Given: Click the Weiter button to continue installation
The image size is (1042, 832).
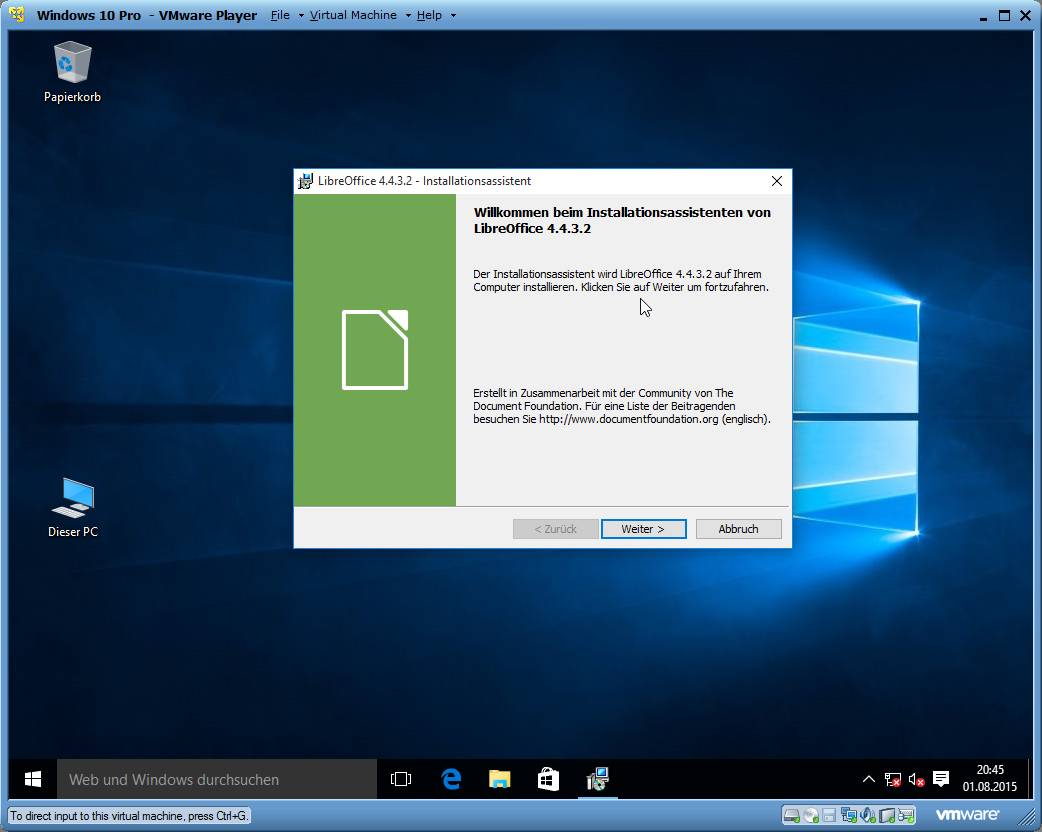Looking at the screenshot, I should (643, 529).
